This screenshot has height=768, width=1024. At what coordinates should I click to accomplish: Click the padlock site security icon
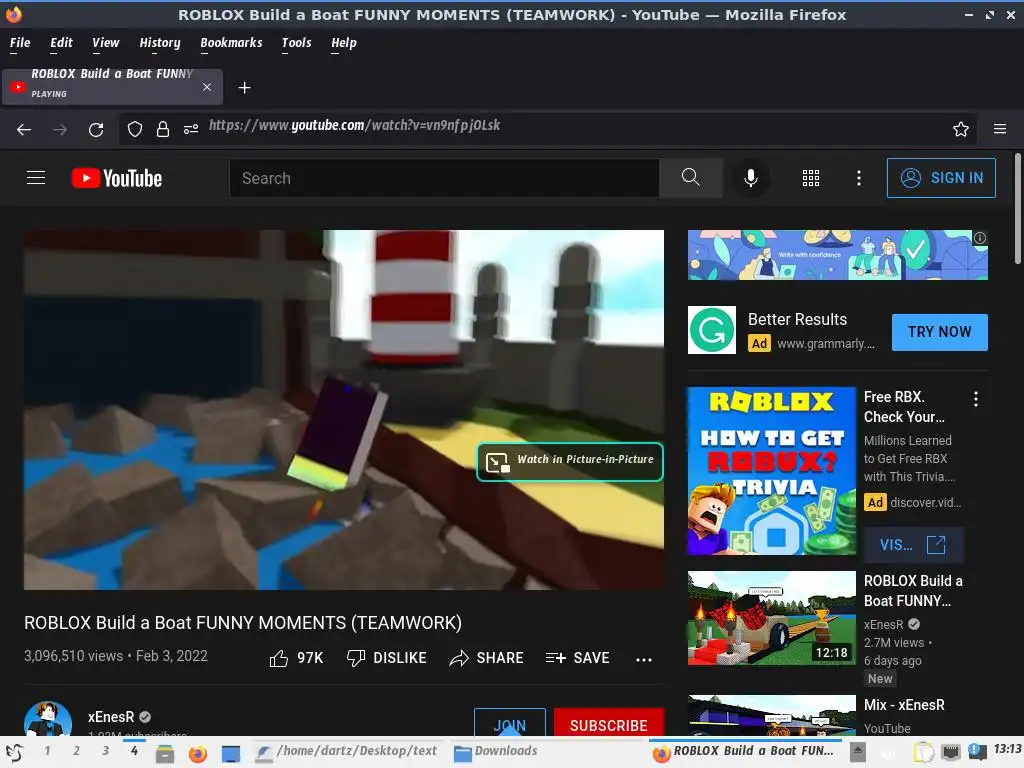pyautogui.click(x=163, y=129)
